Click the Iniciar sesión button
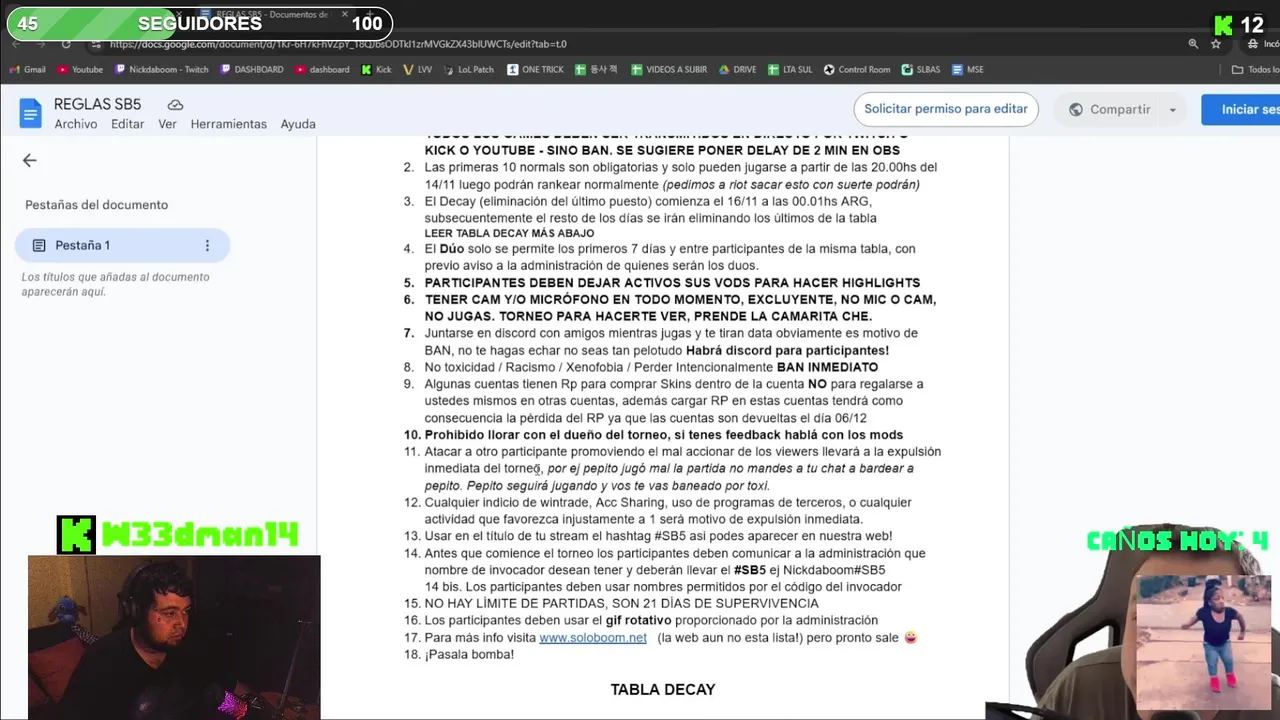The width and height of the screenshot is (1280, 720). click(1241, 109)
